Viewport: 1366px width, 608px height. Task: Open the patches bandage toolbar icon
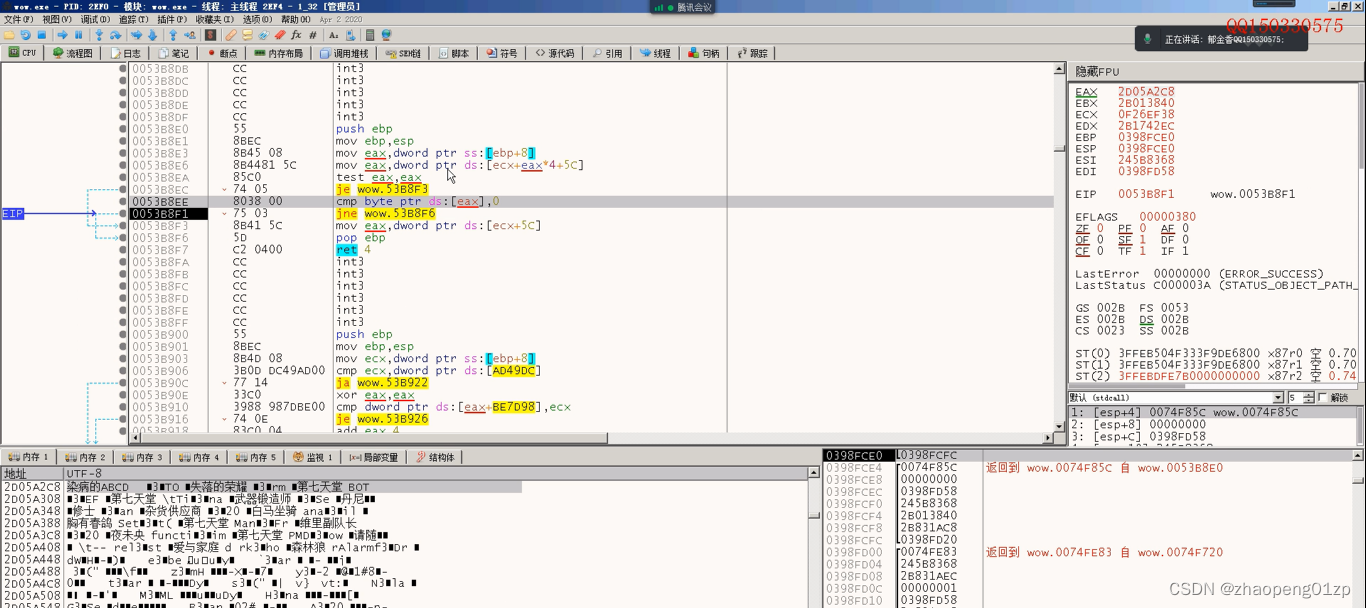(231, 34)
